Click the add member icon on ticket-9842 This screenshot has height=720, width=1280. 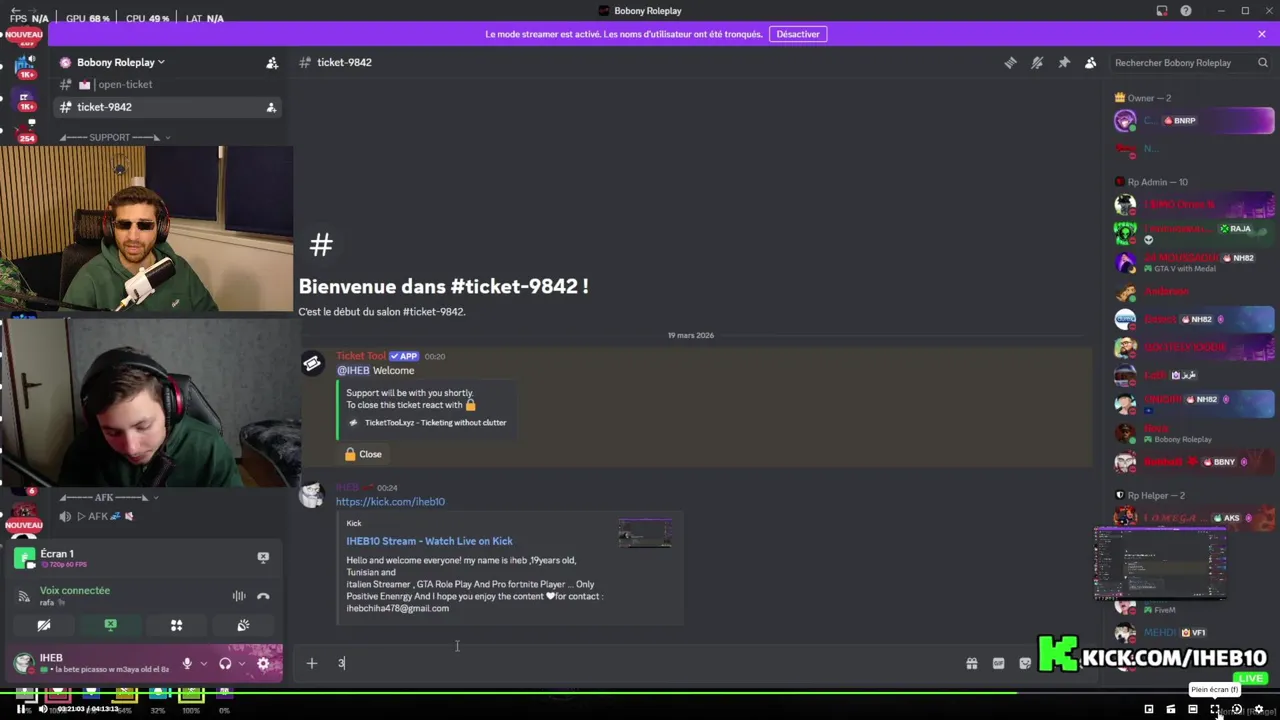[x=271, y=107]
